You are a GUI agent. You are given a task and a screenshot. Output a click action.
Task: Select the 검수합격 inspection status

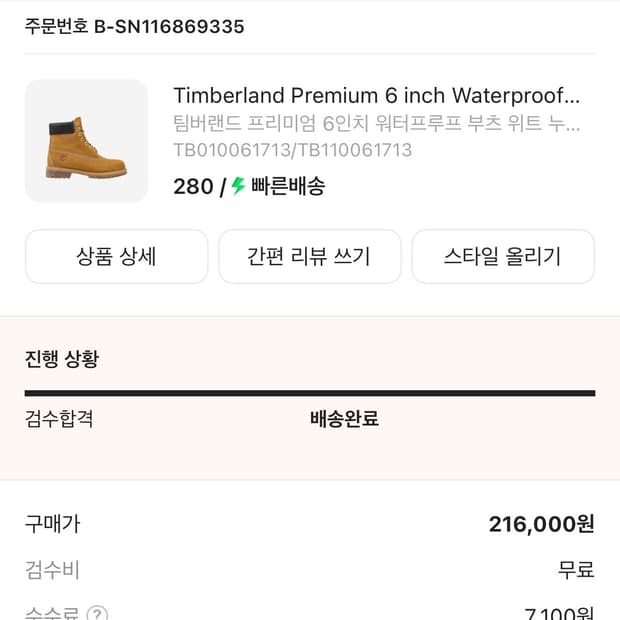pyautogui.click(x=59, y=418)
